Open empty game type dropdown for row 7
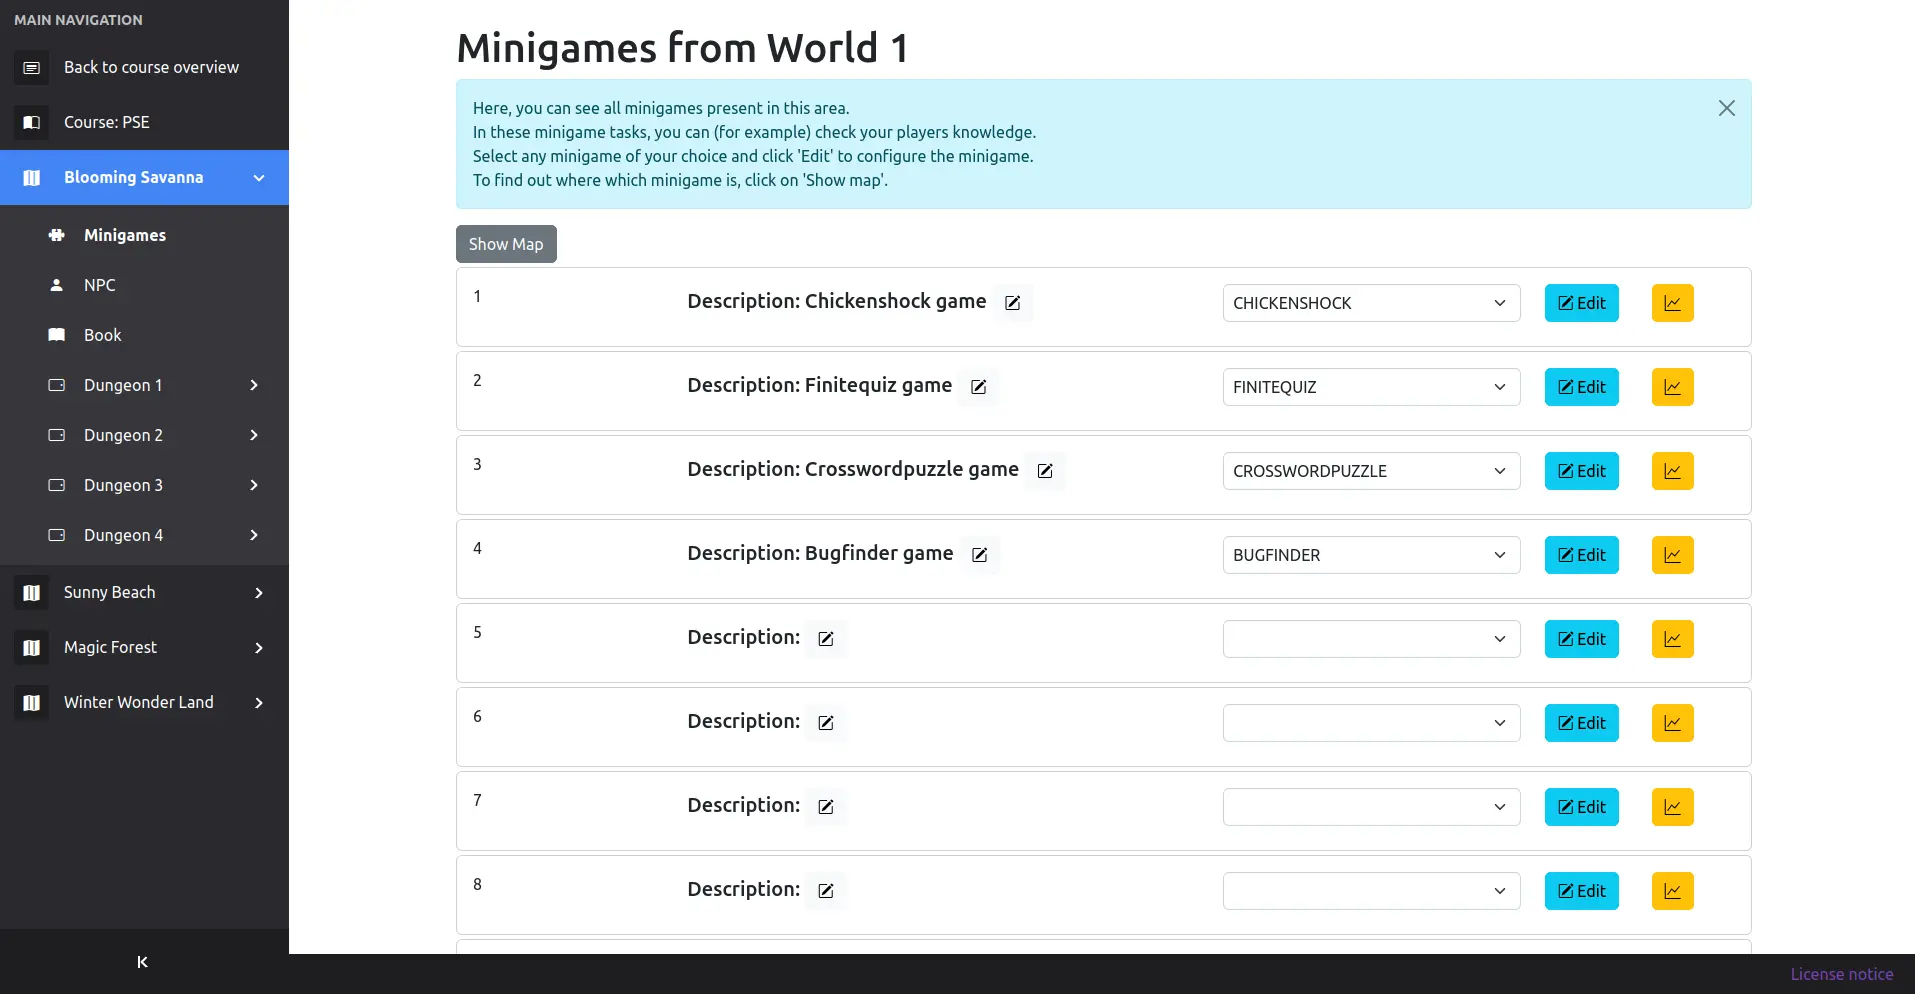The width and height of the screenshot is (1915, 994). pyautogui.click(x=1371, y=807)
